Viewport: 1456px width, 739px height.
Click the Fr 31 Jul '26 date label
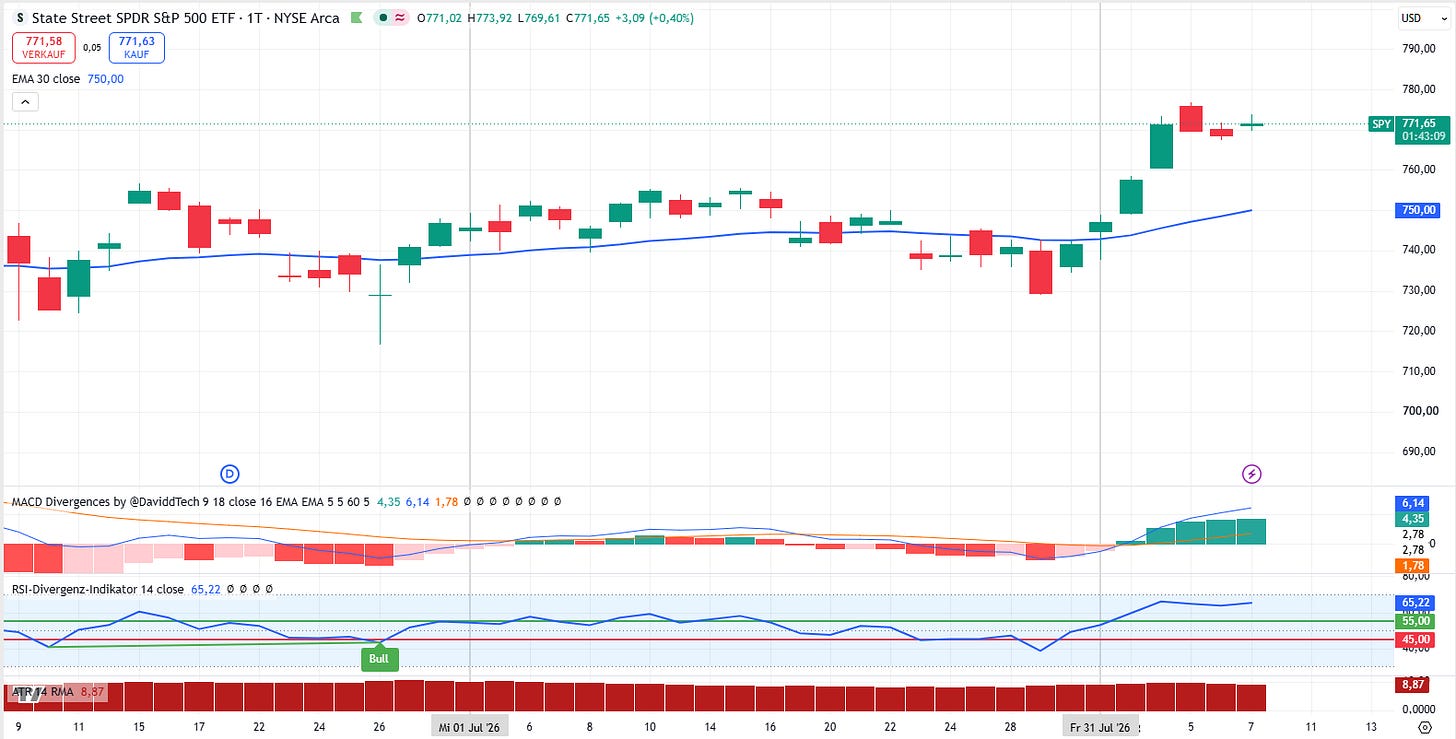click(1100, 727)
